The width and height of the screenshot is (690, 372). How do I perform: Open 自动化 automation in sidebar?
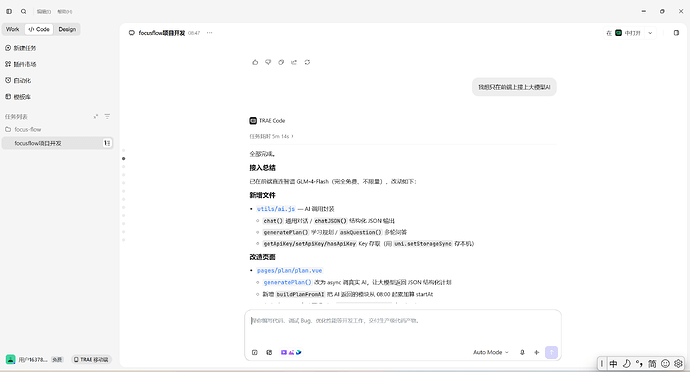coord(18,81)
